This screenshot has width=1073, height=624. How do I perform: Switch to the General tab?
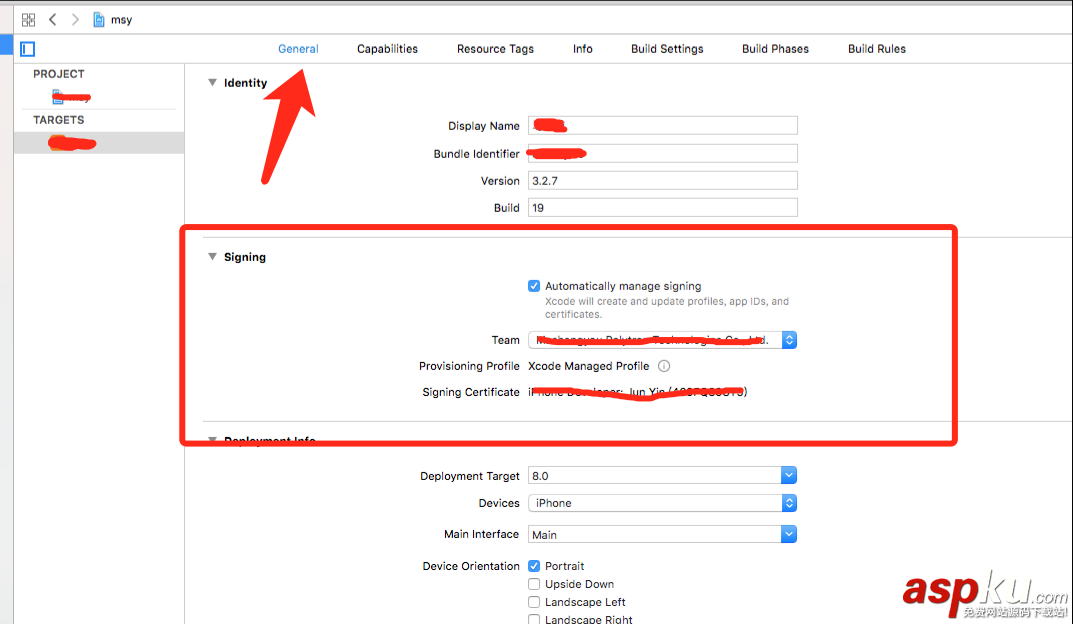click(298, 49)
